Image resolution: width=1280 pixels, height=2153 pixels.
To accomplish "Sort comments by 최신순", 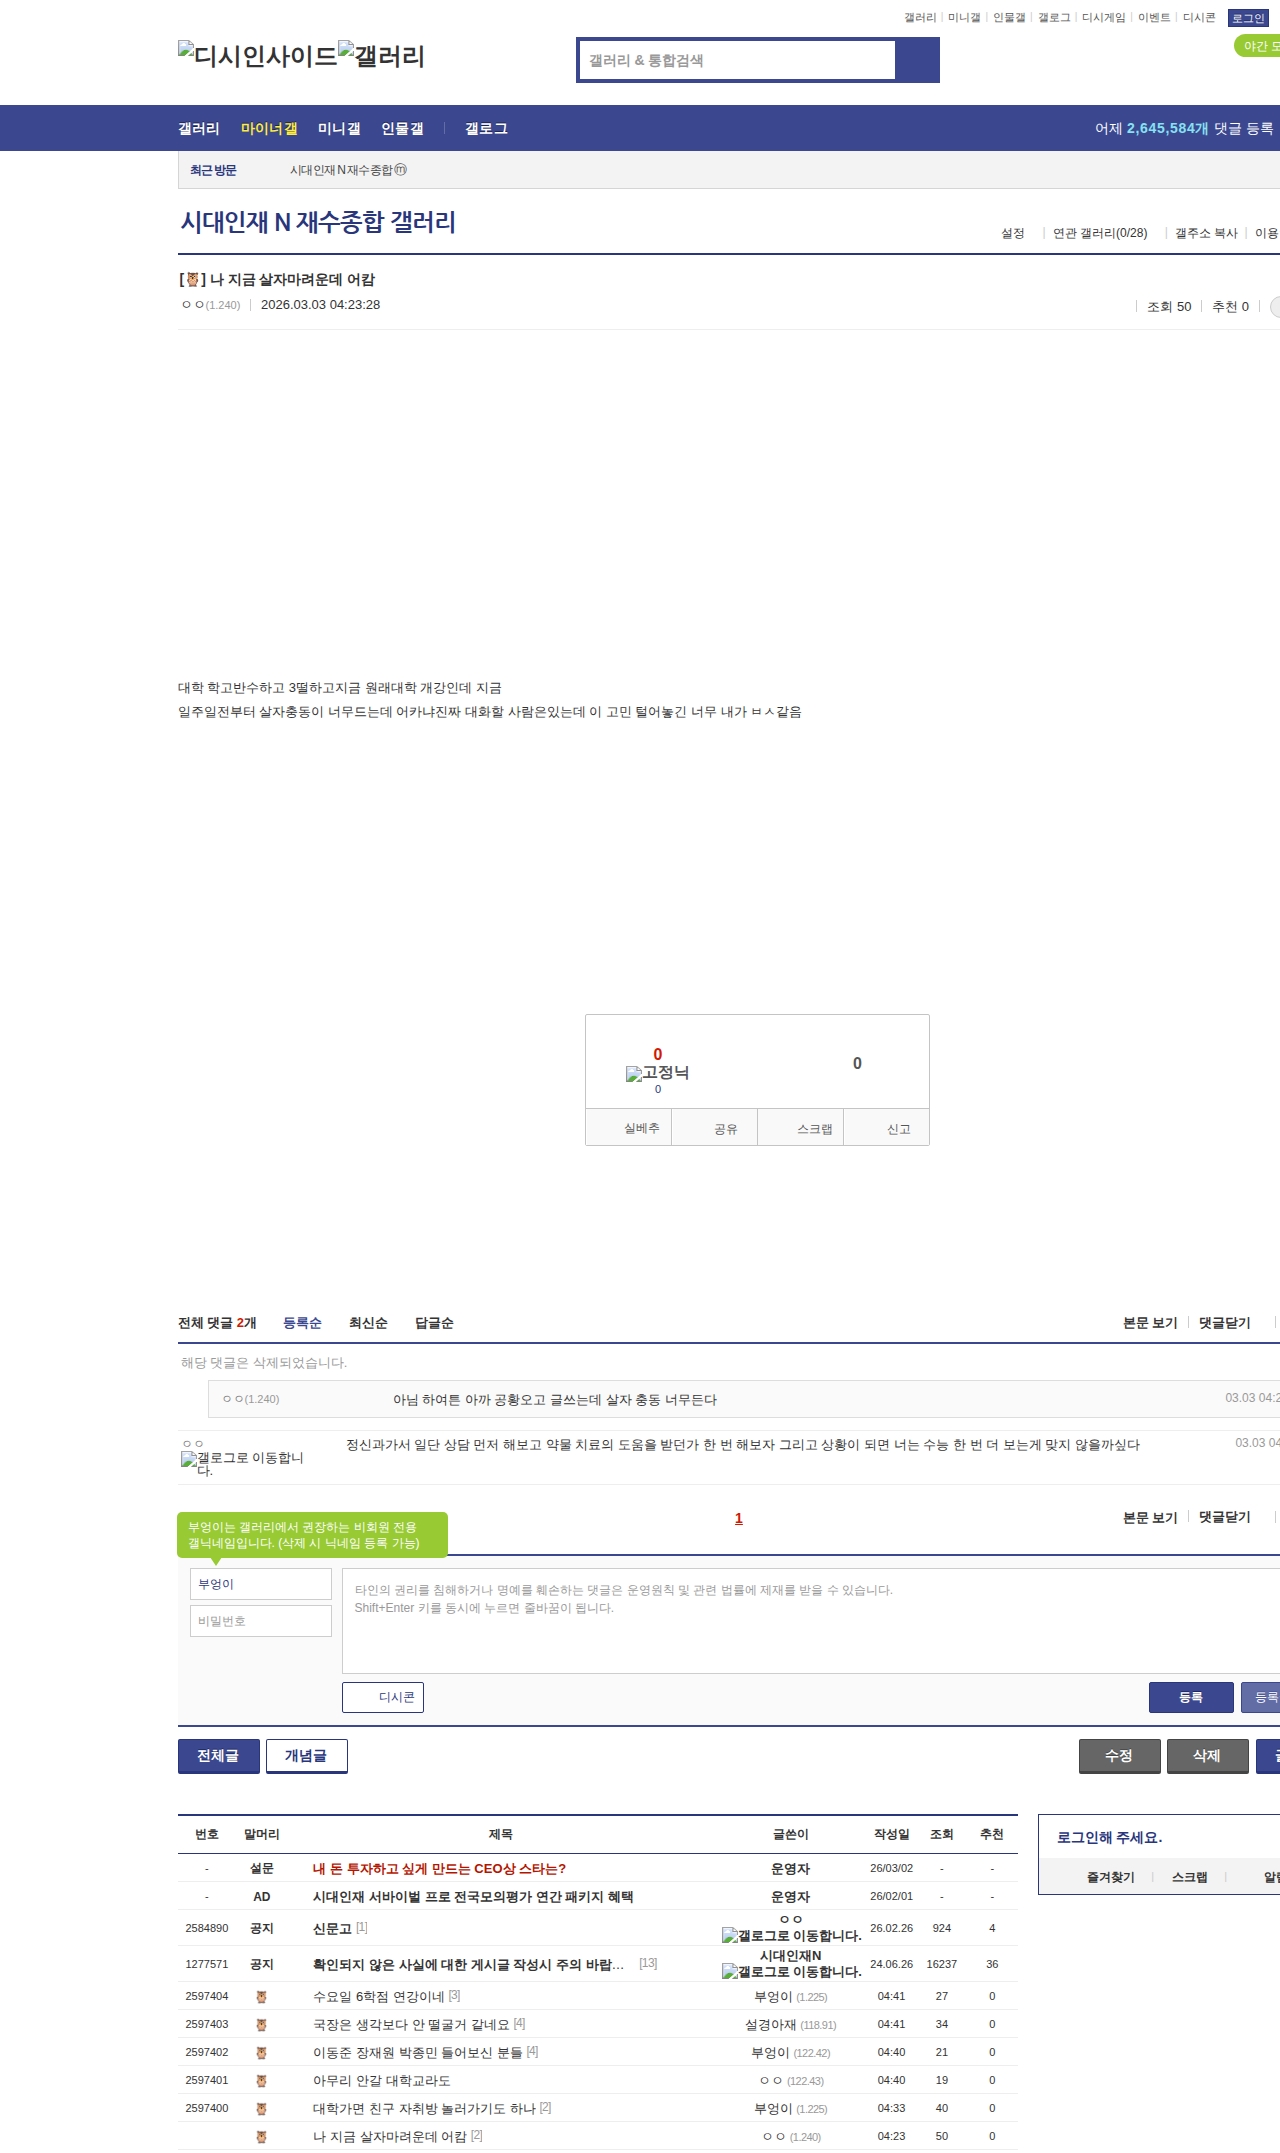I will point(368,1323).
